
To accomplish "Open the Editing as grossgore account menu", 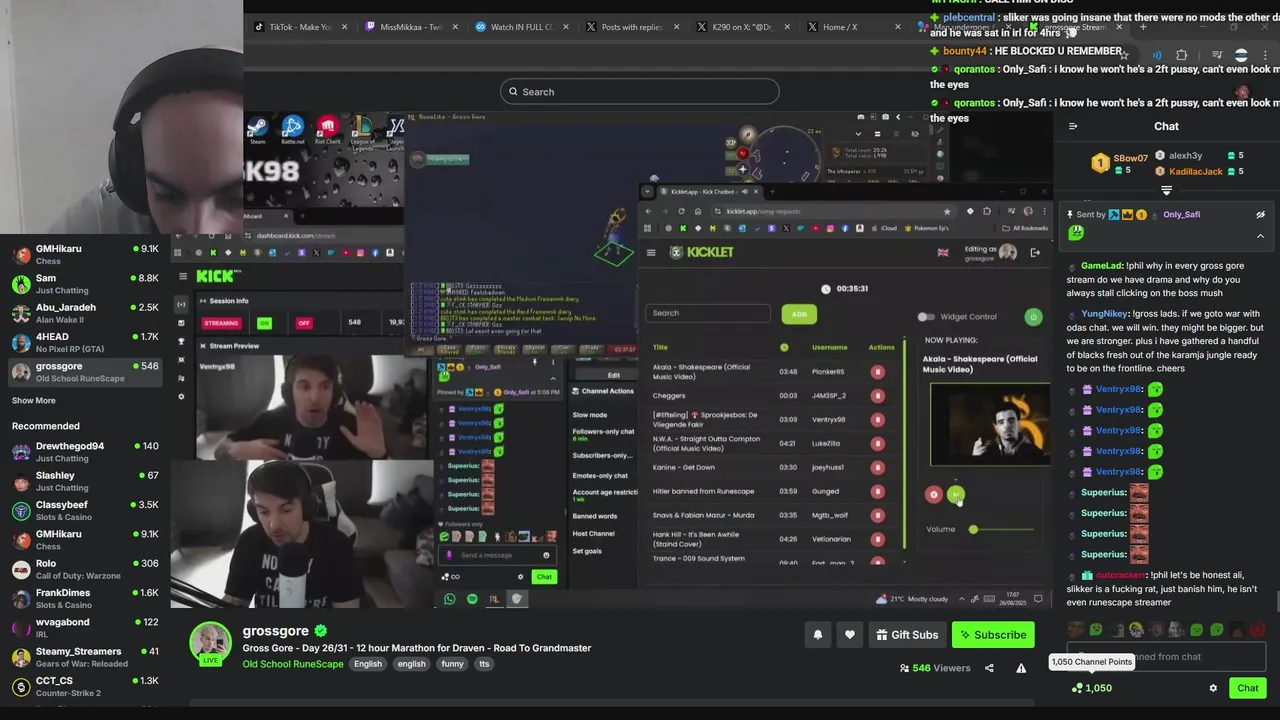I will click(991, 253).
